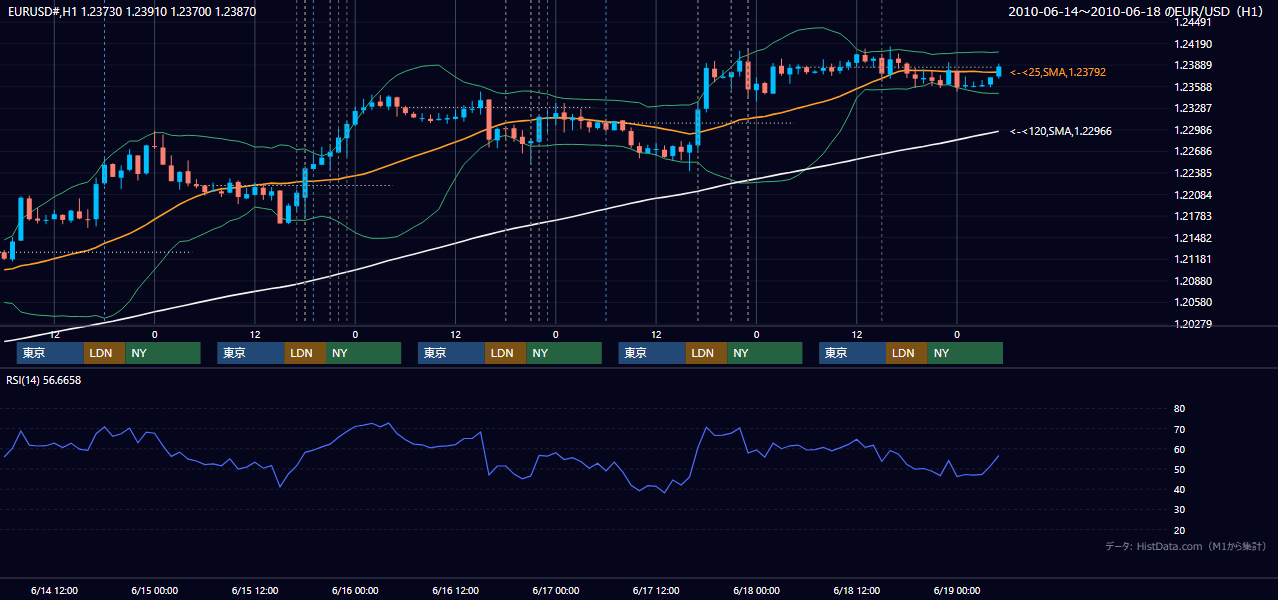Image resolution: width=1278 pixels, height=600 pixels.
Task: Click RSI scale value 40
Action: pos(1180,489)
